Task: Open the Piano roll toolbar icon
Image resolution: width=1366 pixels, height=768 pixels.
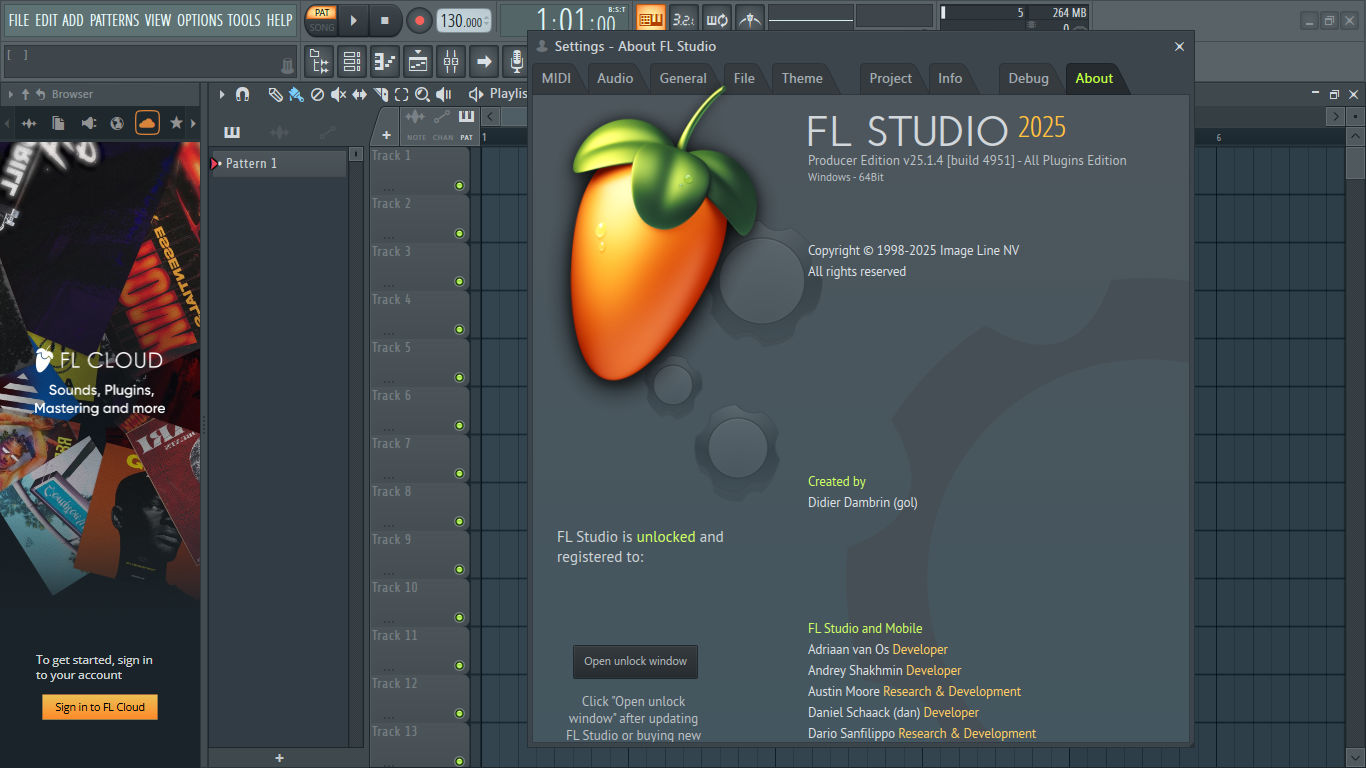Action: [x=384, y=61]
